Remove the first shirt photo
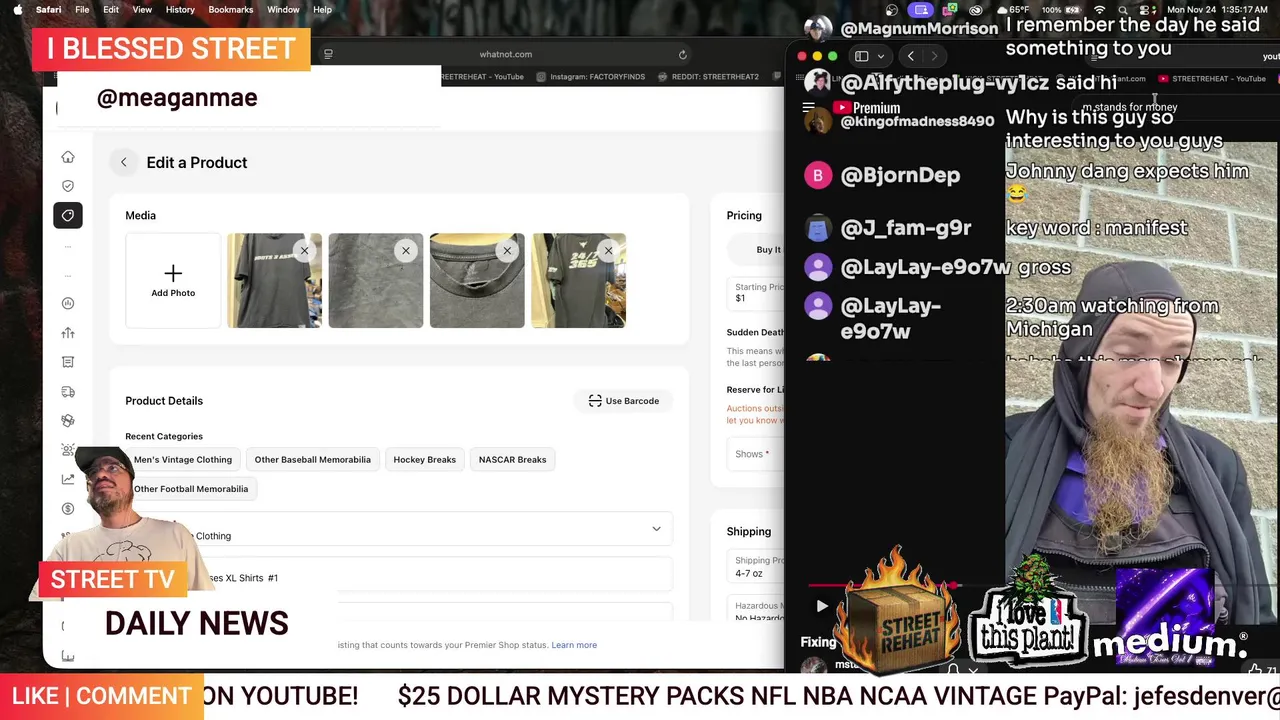Viewport: 1280px width, 720px height. (304, 251)
